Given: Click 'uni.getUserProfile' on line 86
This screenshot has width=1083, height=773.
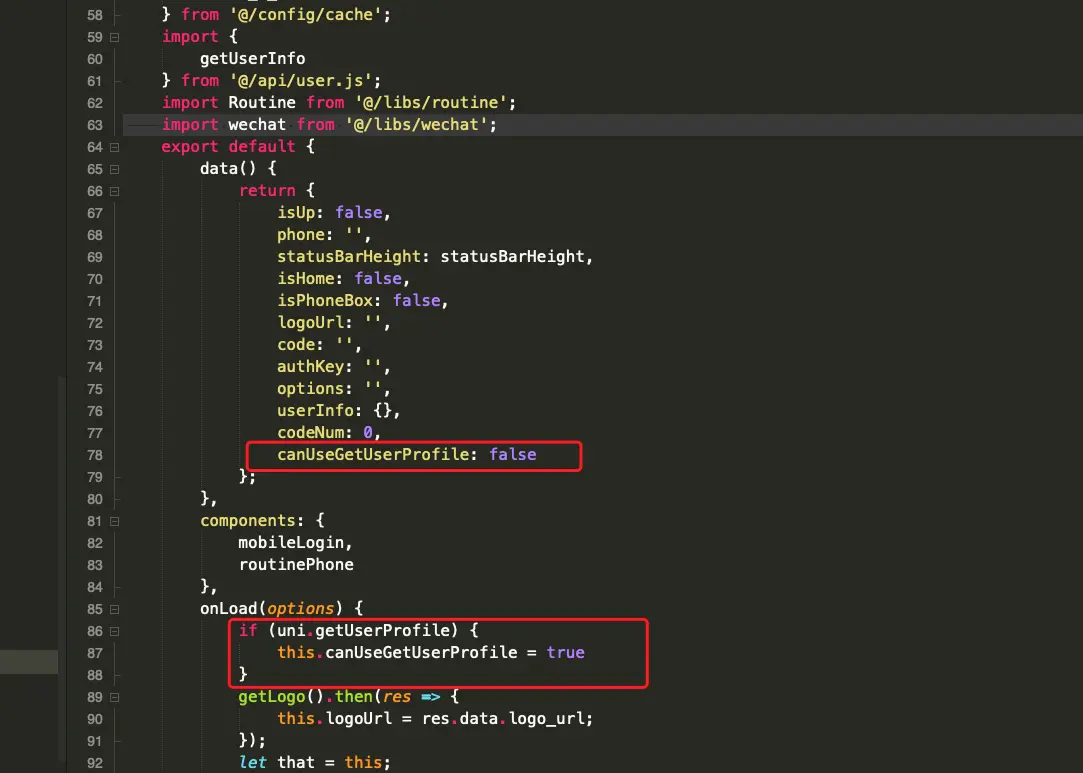Looking at the screenshot, I should coord(363,631).
